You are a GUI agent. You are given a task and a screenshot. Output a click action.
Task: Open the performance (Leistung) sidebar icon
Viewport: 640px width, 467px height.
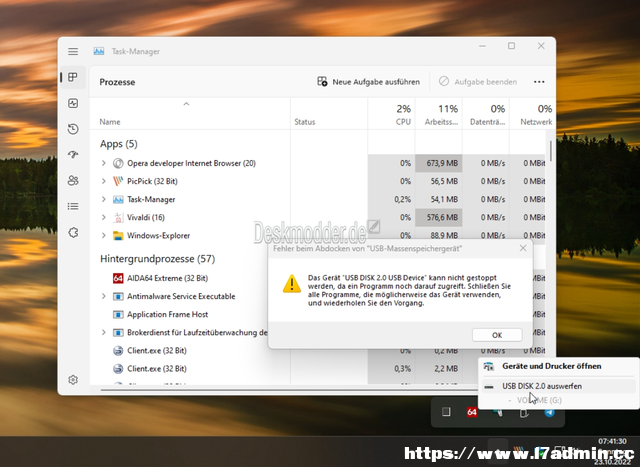click(73, 103)
